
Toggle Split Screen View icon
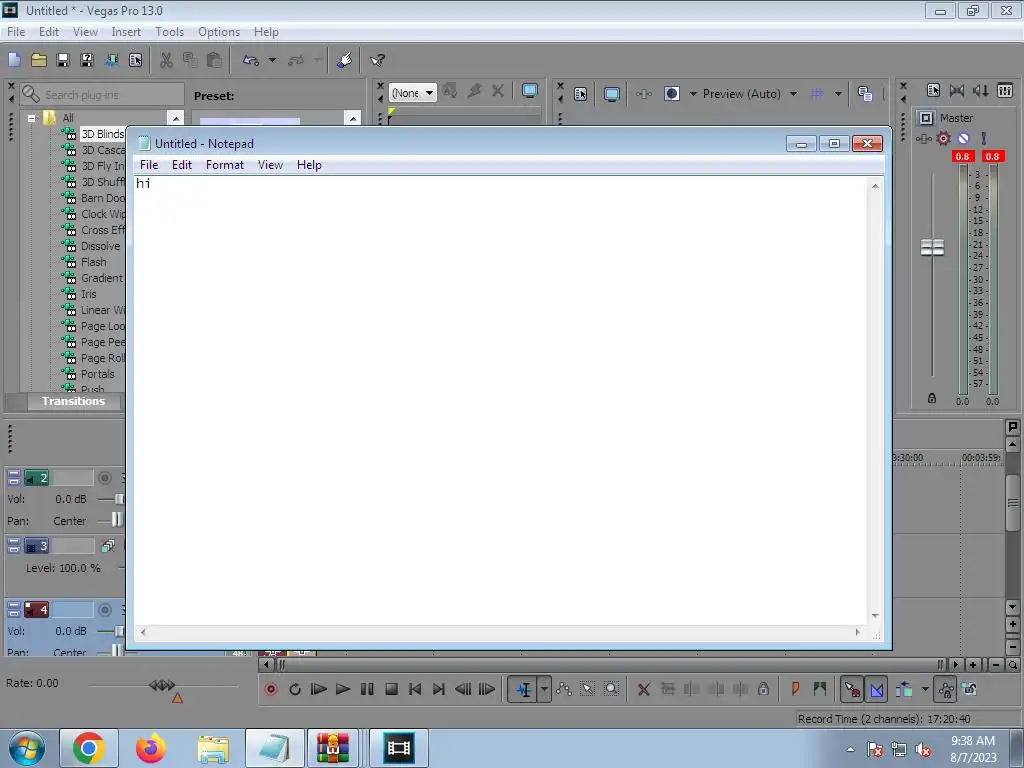click(x=671, y=93)
